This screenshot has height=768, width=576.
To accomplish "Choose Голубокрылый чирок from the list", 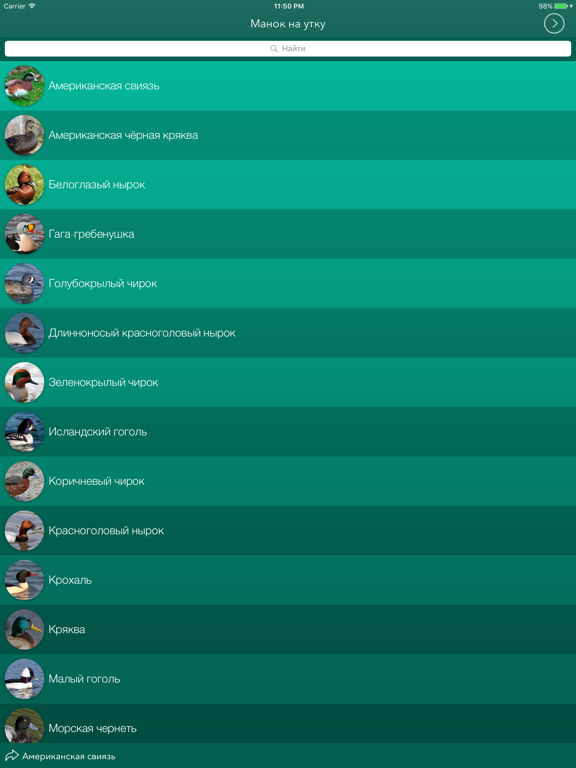I will (x=288, y=284).
